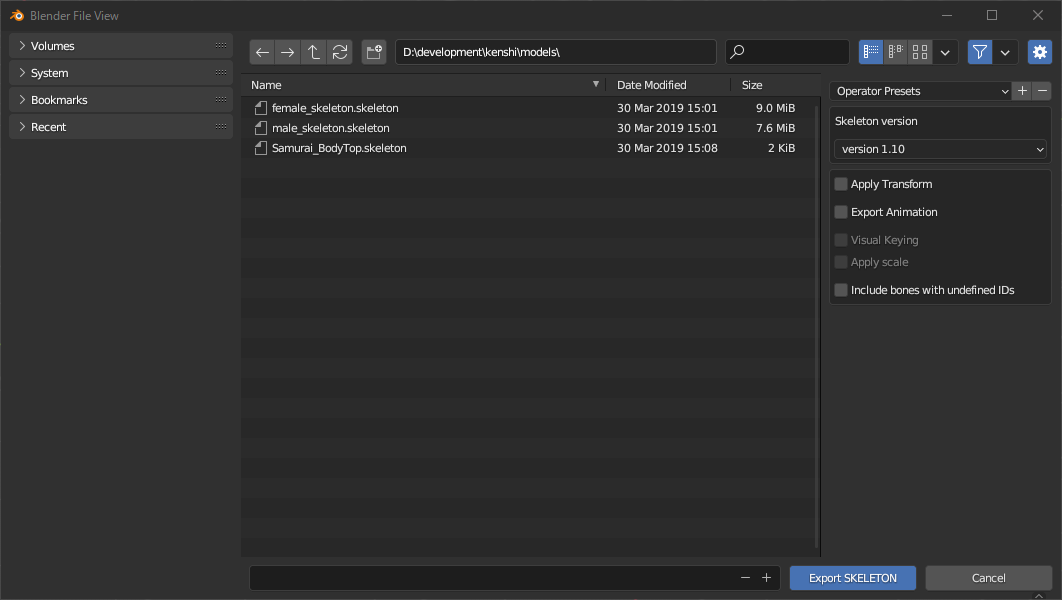Screen dimensions: 1062x600
Task: Click the Volumes panel drag grip
Action: [221, 45]
